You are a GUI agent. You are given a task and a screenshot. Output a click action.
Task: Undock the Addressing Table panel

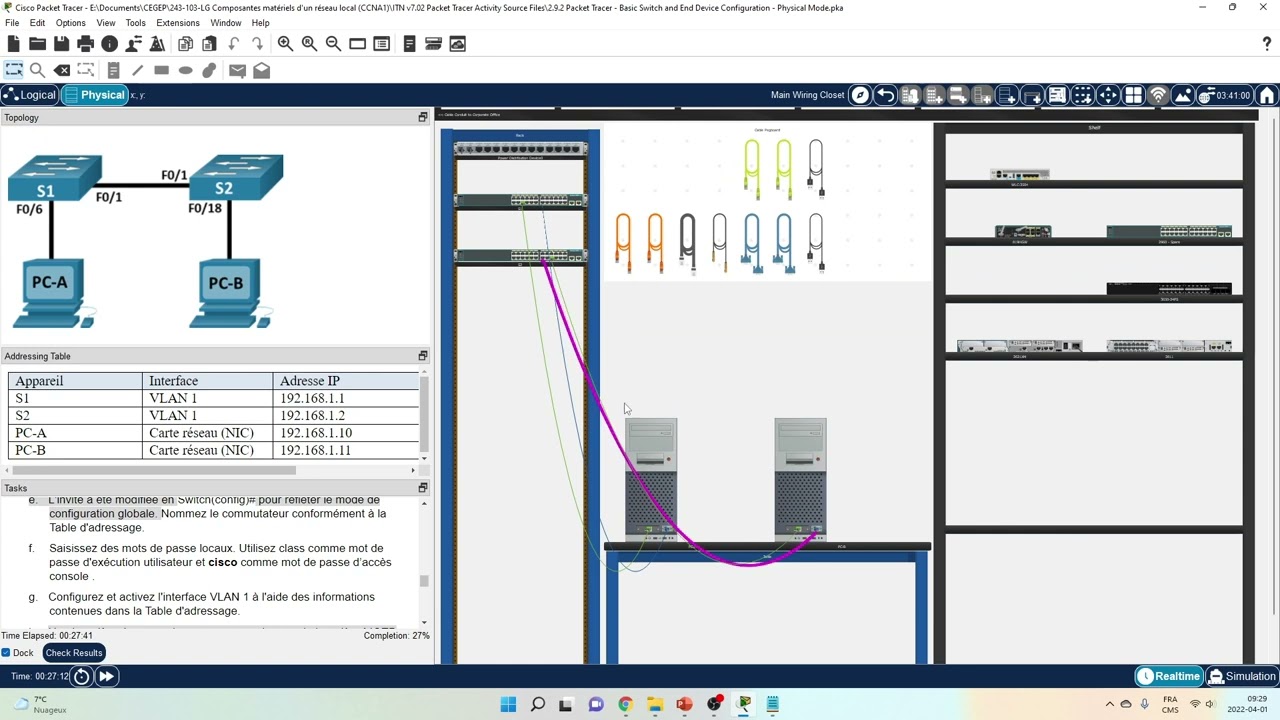click(423, 356)
